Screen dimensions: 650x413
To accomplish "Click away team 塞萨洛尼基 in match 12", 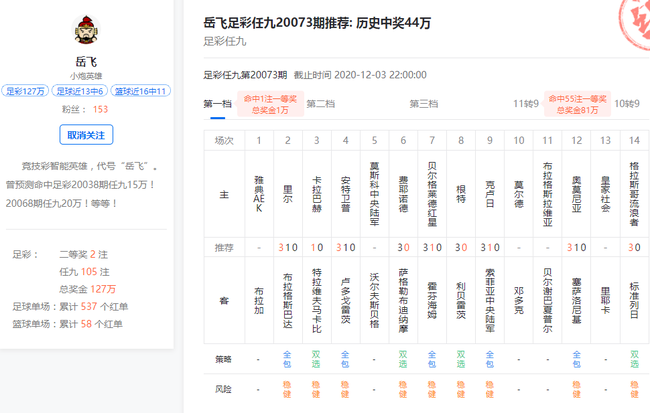I will [x=577, y=301].
